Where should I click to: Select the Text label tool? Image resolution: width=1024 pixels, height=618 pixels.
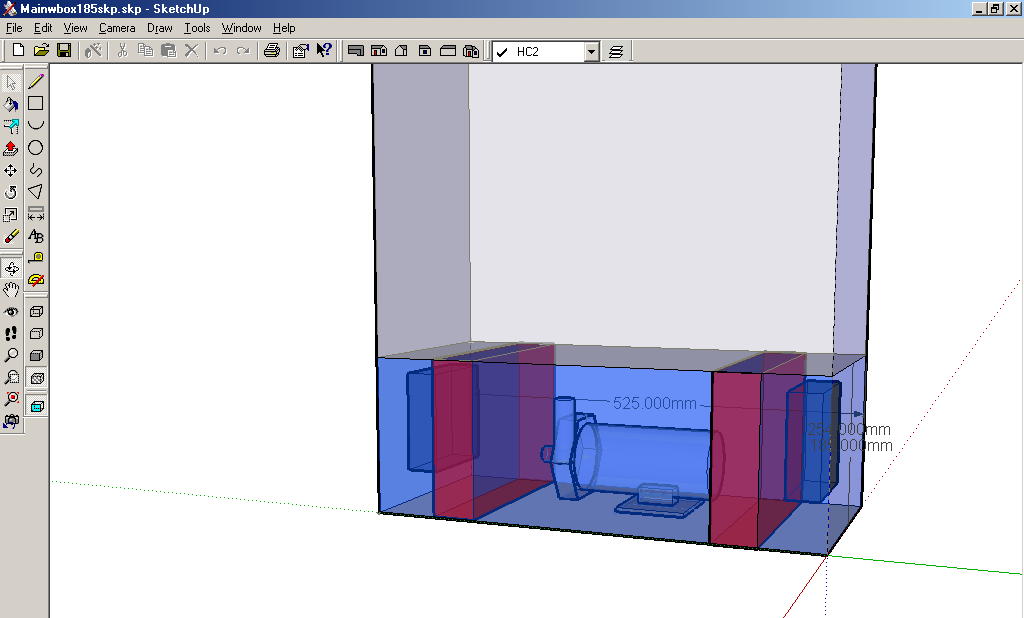[x=36, y=236]
